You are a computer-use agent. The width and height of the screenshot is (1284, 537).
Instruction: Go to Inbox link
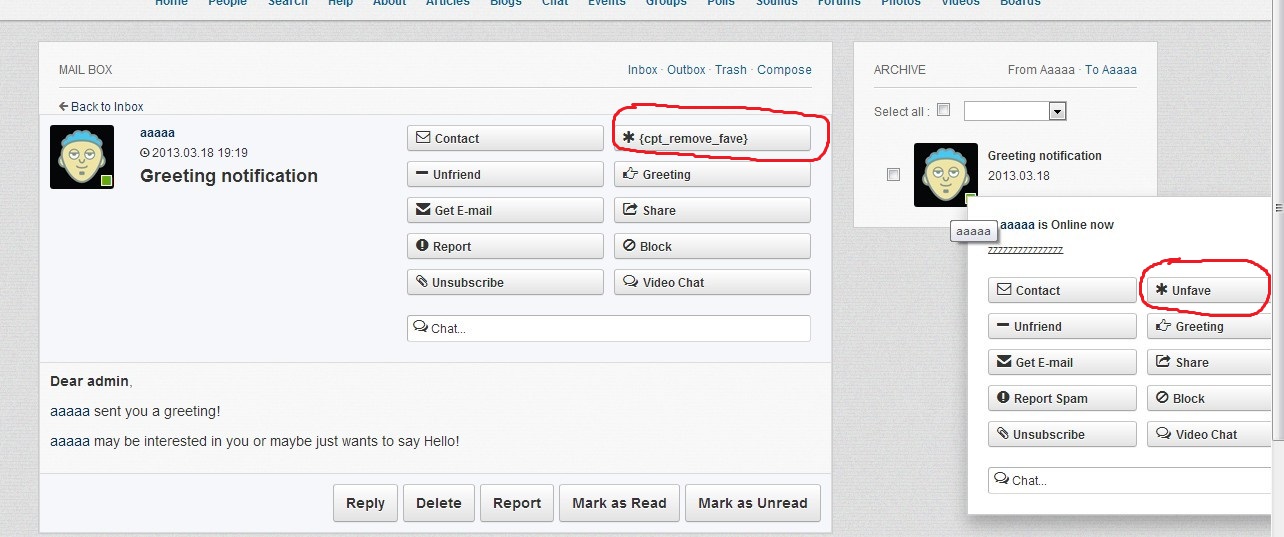tap(643, 70)
